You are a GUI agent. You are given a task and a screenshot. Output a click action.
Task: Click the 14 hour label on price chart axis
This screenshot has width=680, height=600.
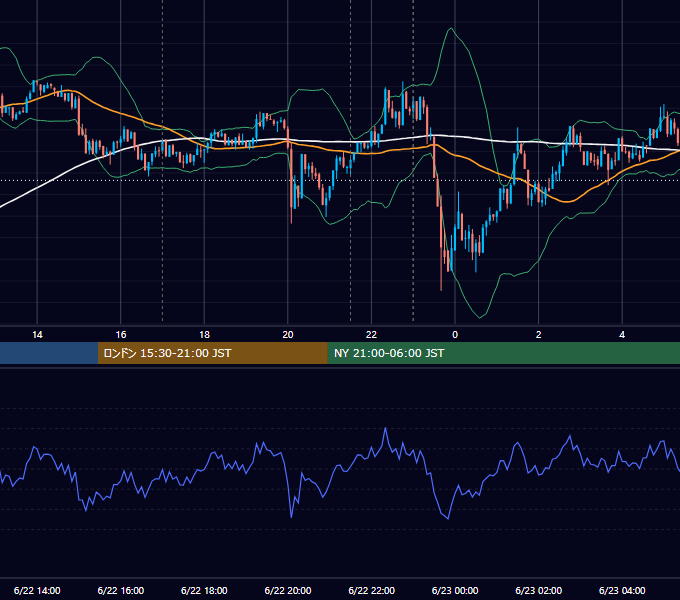pos(37,335)
